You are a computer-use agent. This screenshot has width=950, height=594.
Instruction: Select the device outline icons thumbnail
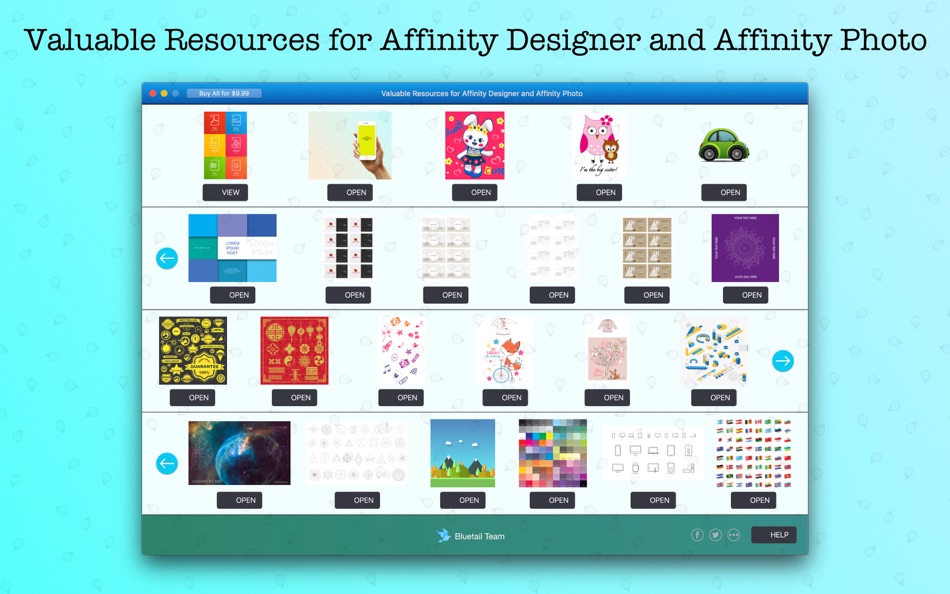click(653, 453)
